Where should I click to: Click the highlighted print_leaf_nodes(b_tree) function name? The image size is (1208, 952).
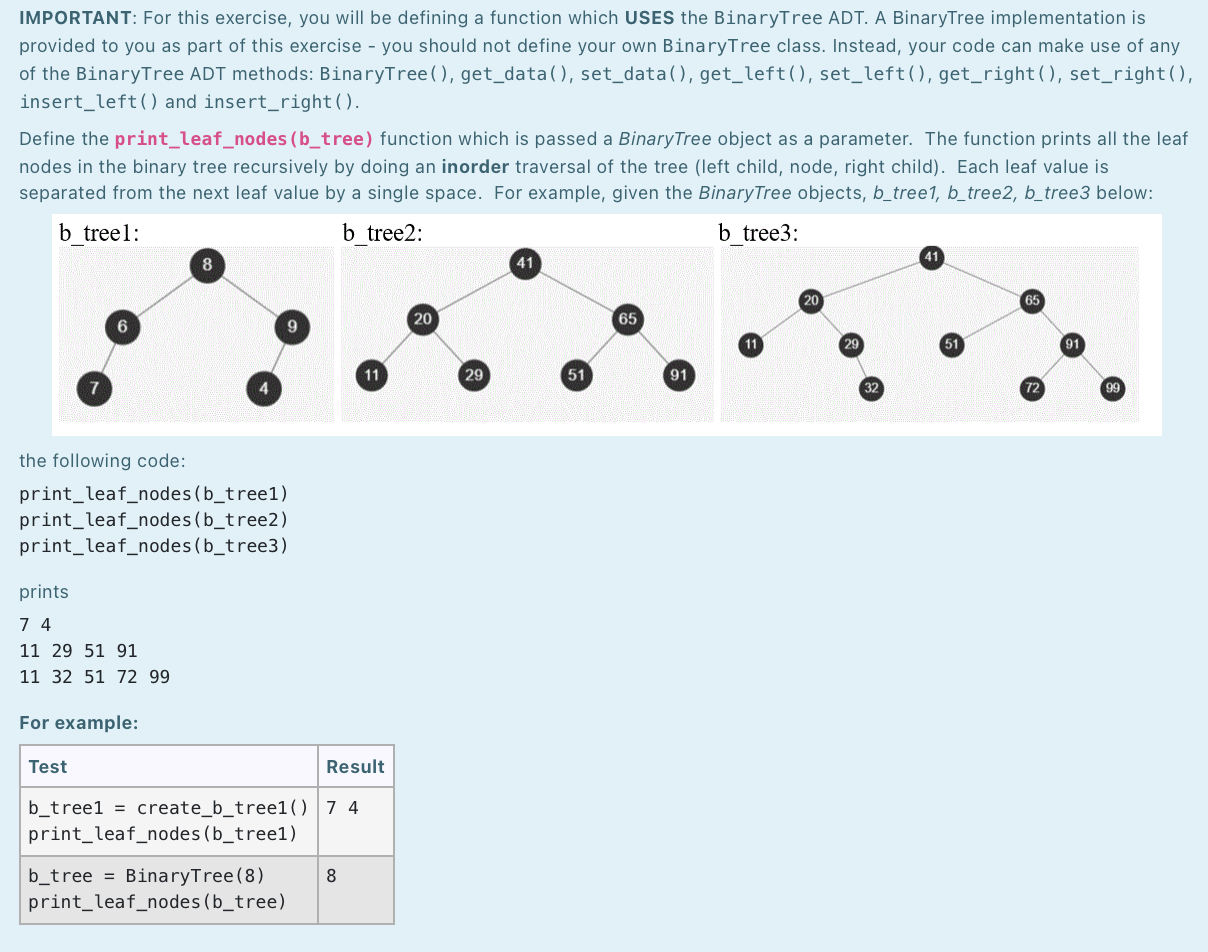click(x=243, y=139)
